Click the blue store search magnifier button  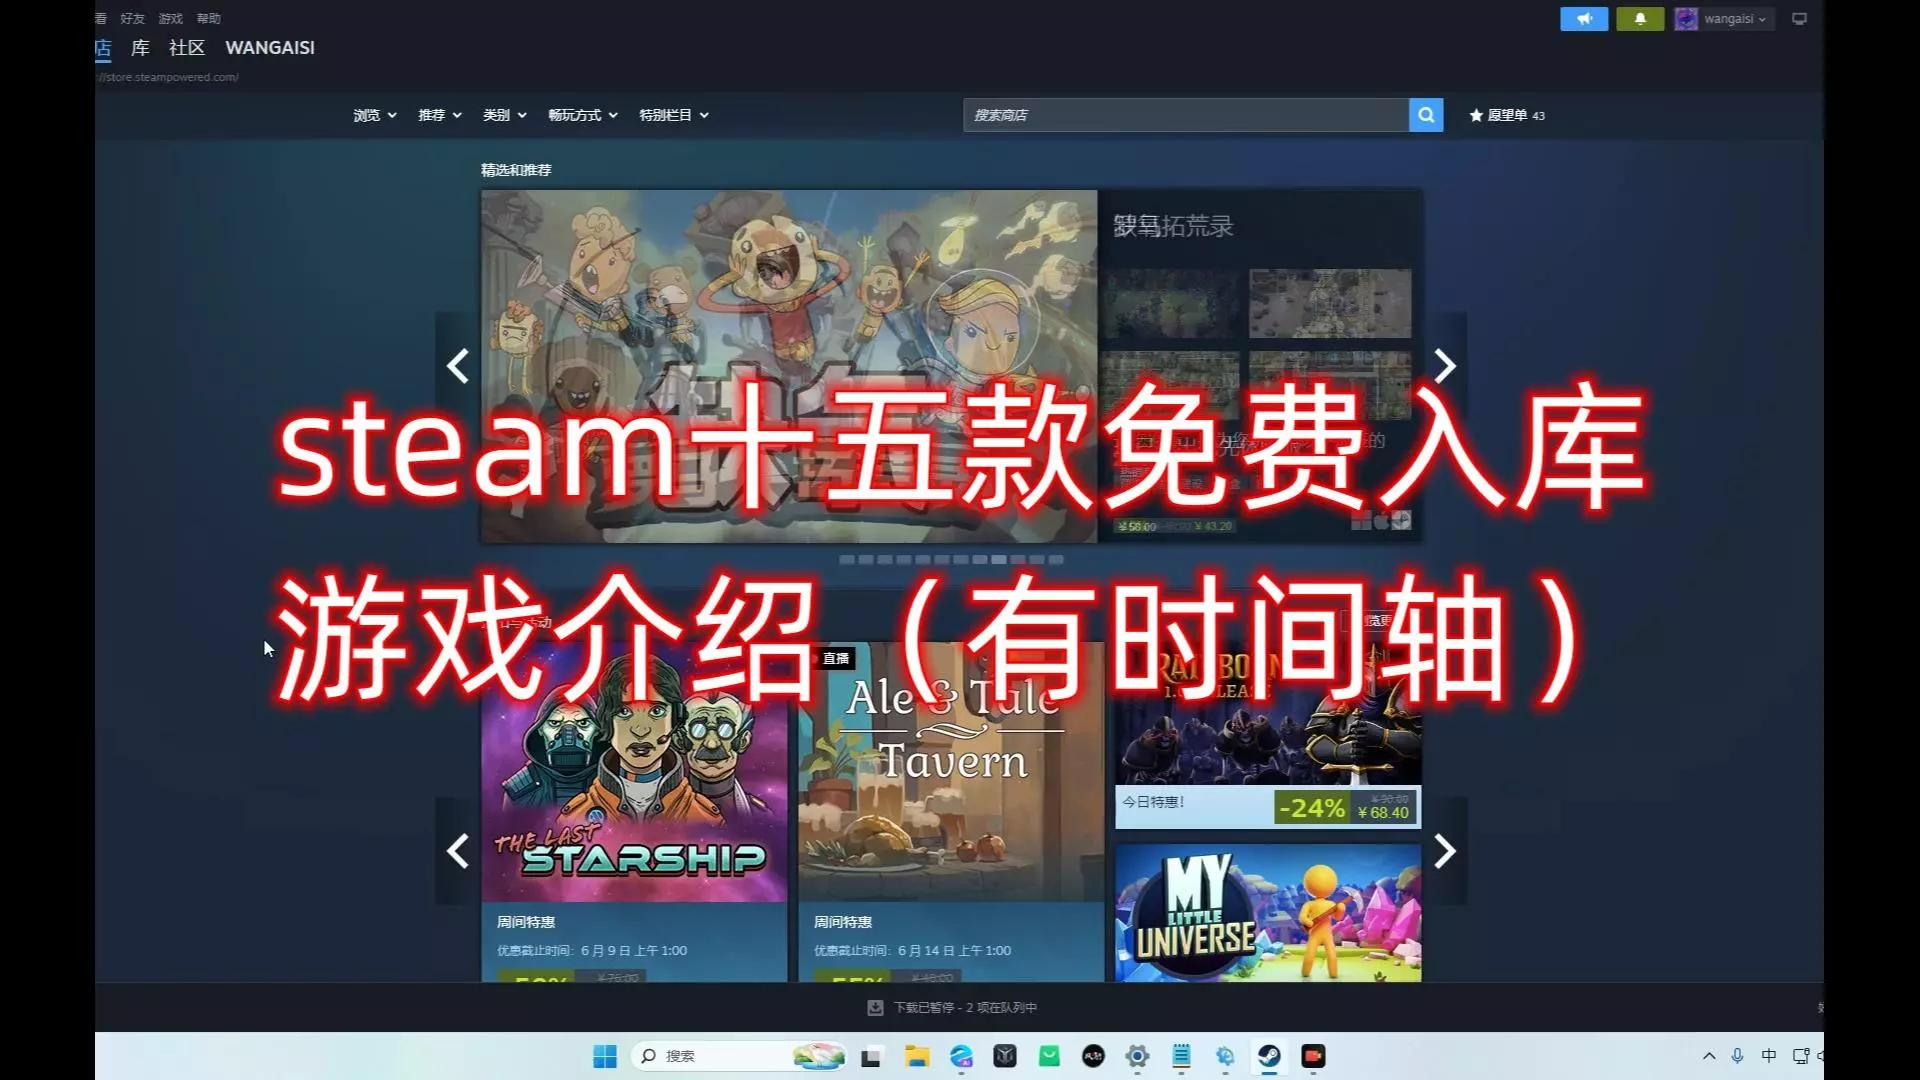(1426, 115)
